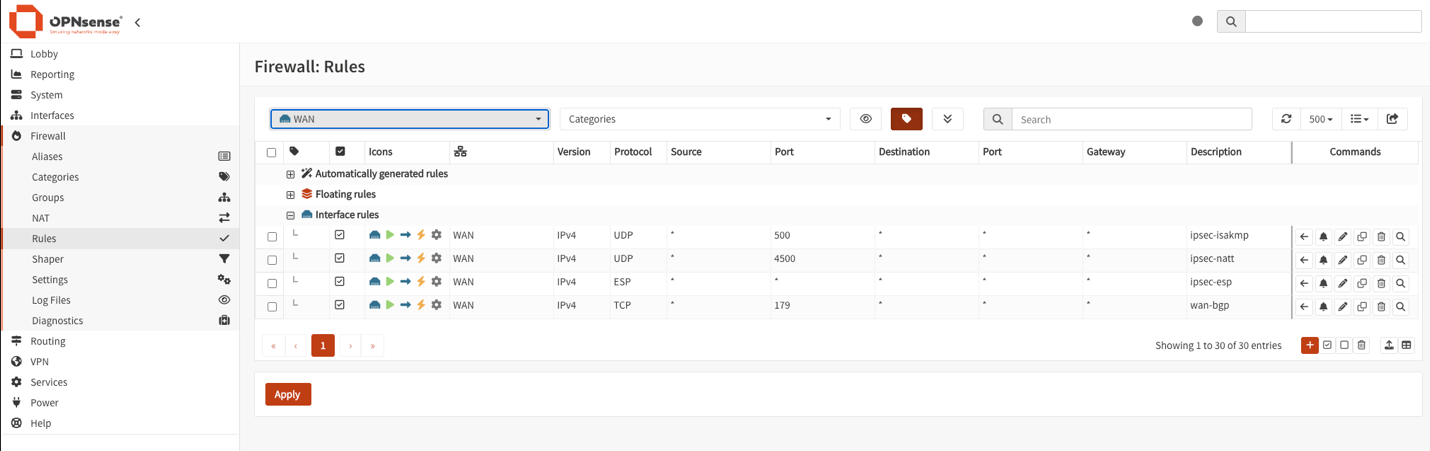Click the upload/import icon in the table footer
This screenshot has width=1430, height=451.
coord(1389,345)
